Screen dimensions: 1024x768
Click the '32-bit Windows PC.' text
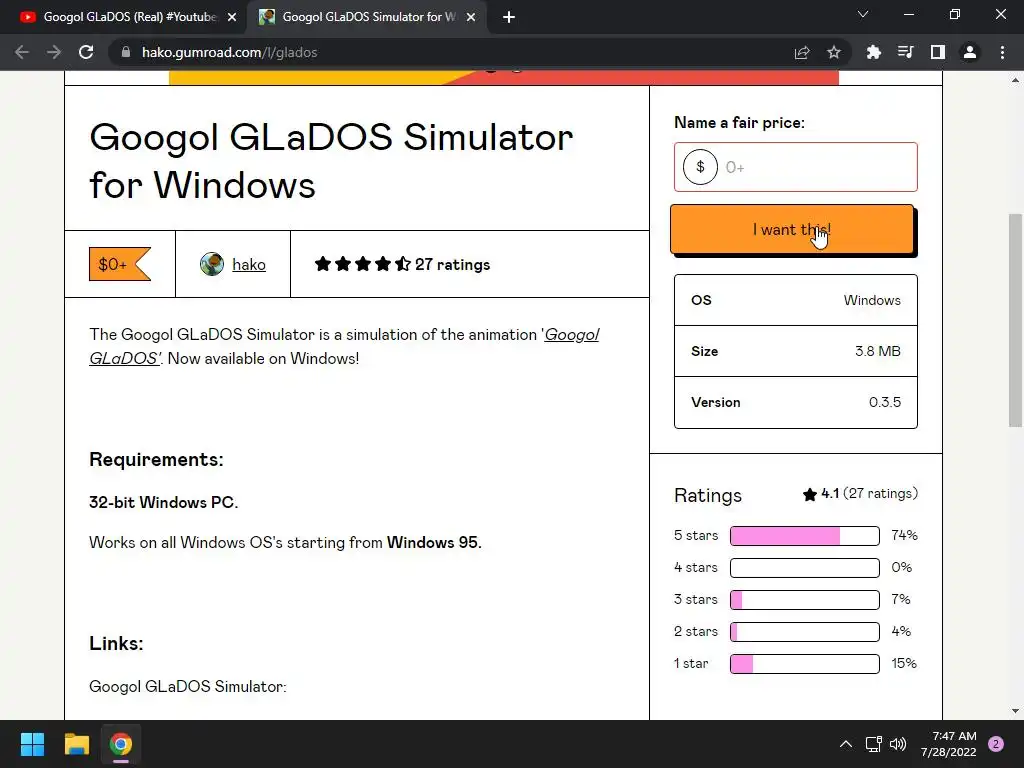pos(163,502)
